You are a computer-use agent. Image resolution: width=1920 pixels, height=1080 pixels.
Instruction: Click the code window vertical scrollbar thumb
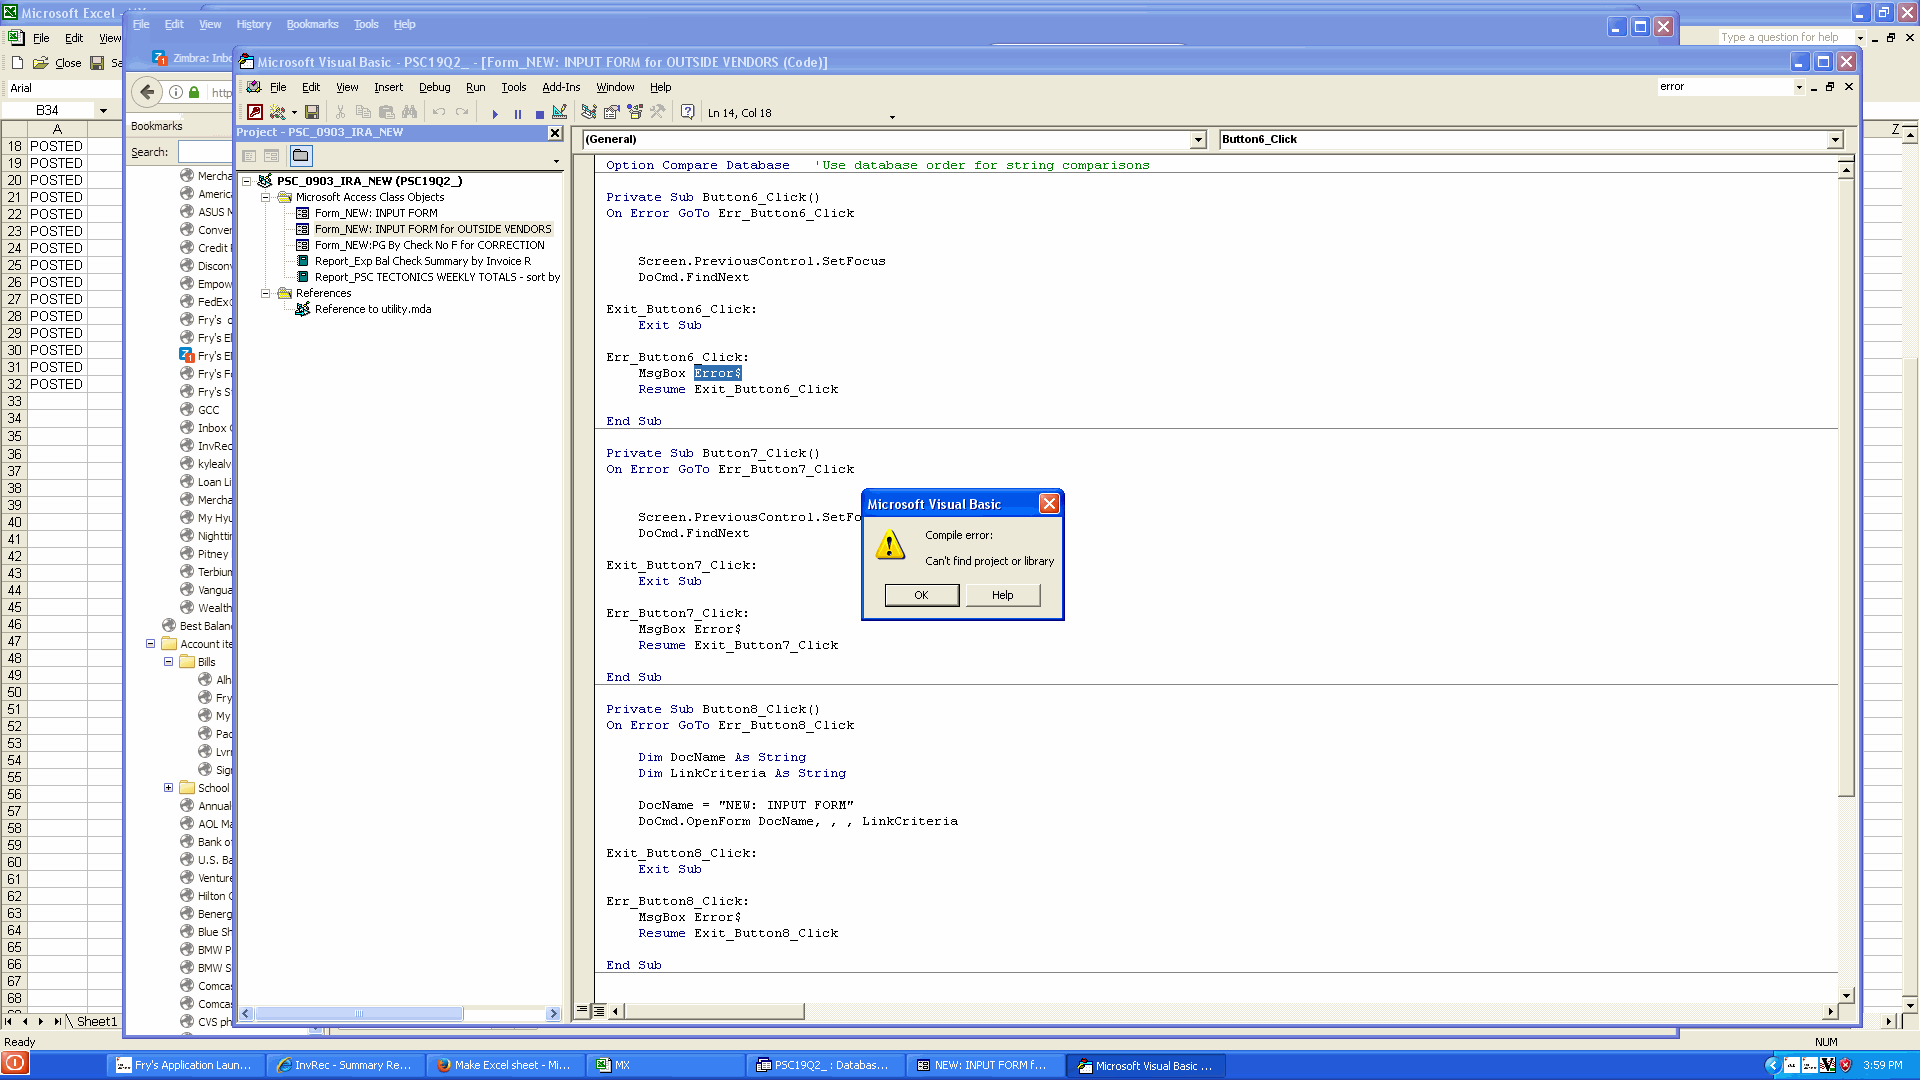1846,488
